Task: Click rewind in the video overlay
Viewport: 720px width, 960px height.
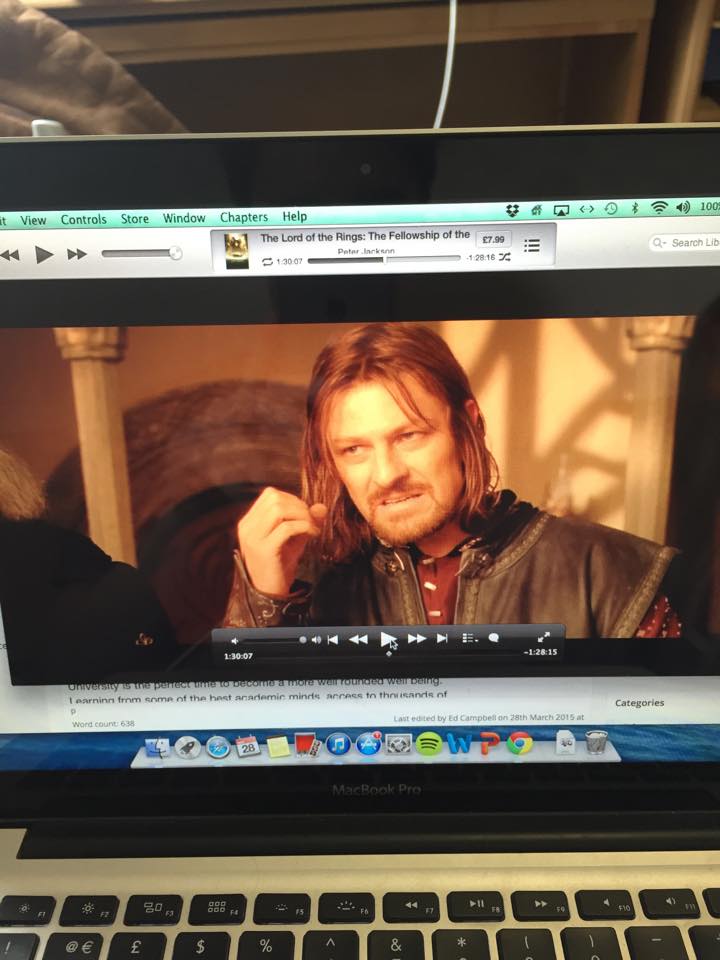Action: coord(358,639)
